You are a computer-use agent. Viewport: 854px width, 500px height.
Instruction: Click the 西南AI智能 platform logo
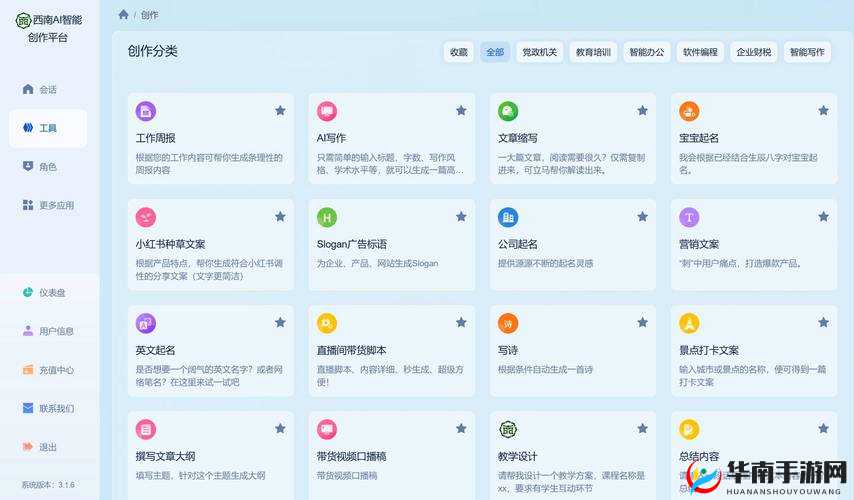pyautogui.click(x=23, y=21)
